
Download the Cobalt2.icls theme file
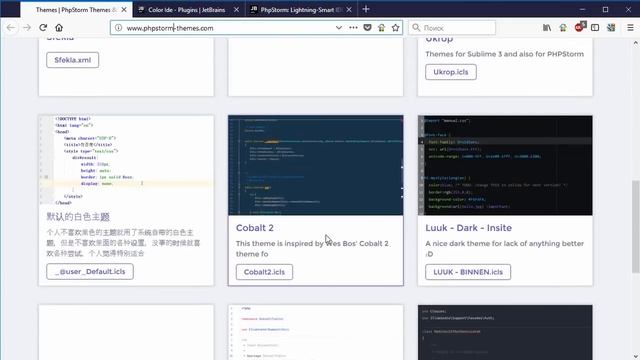click(264, 272)
